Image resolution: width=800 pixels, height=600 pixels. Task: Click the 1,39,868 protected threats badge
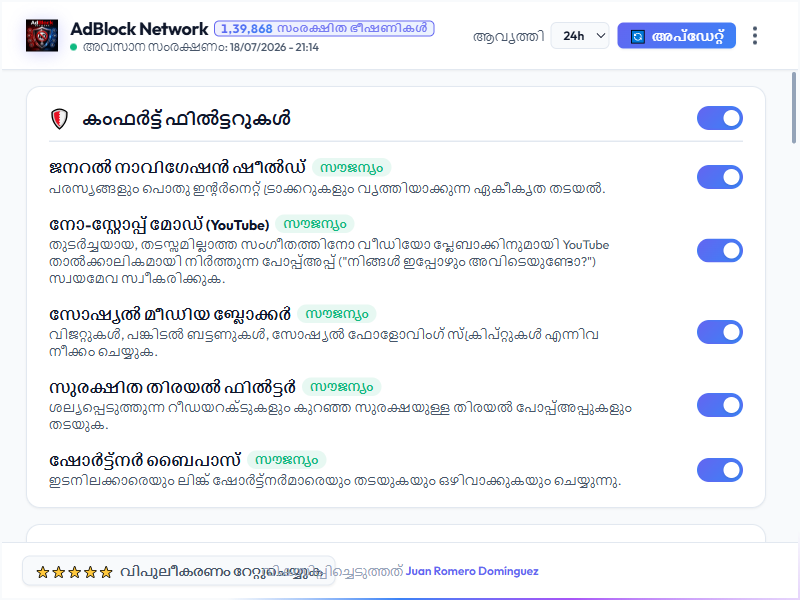coord(324,29)
